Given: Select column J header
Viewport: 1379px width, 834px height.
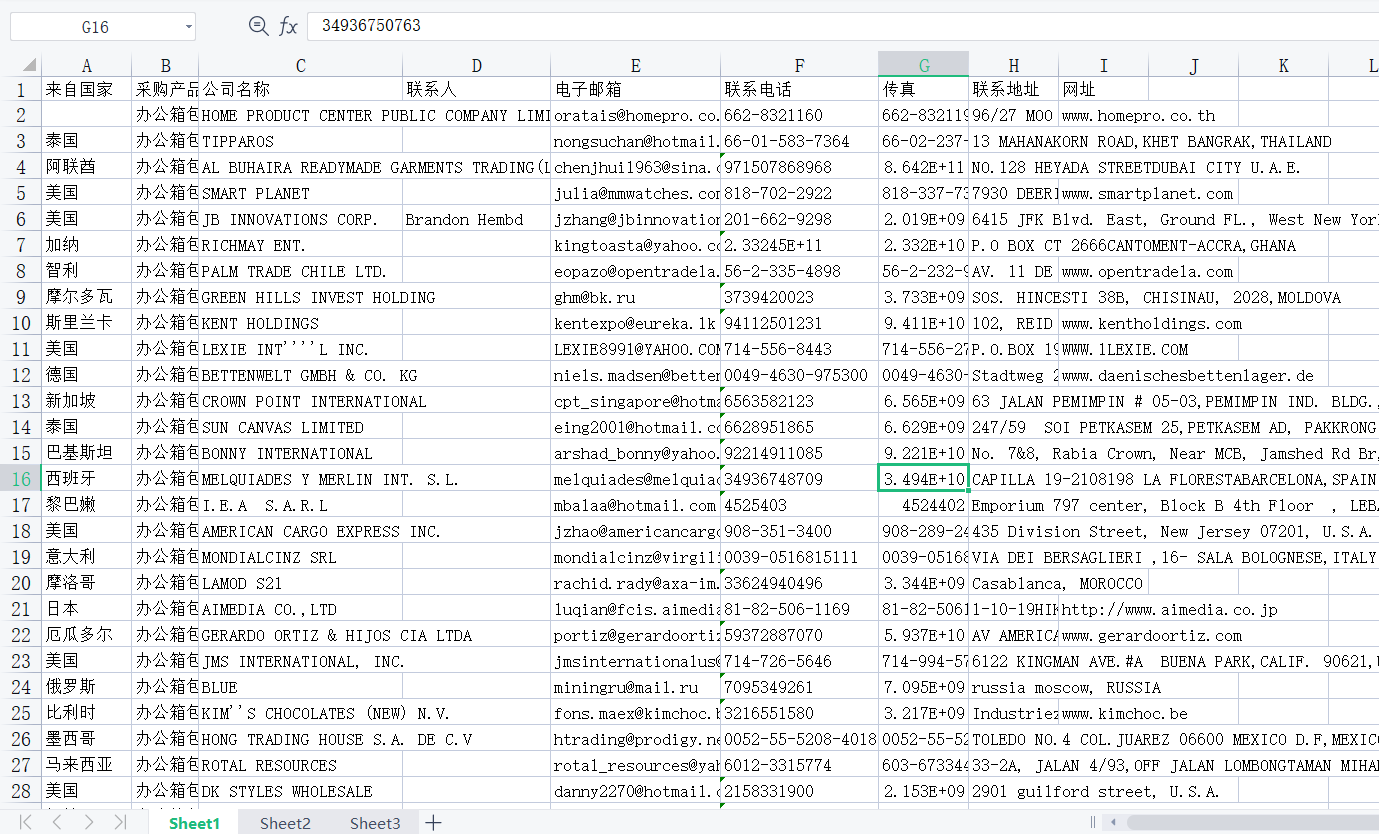Looking at the screenshot, I should pyautogui.click(x=1194, y=65).
